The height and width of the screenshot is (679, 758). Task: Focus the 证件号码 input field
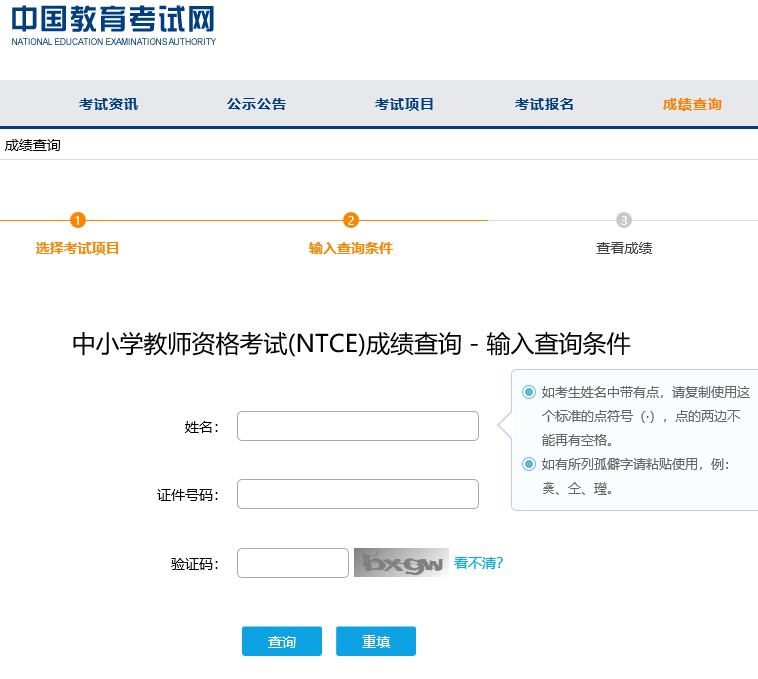[x=358, y=494]
